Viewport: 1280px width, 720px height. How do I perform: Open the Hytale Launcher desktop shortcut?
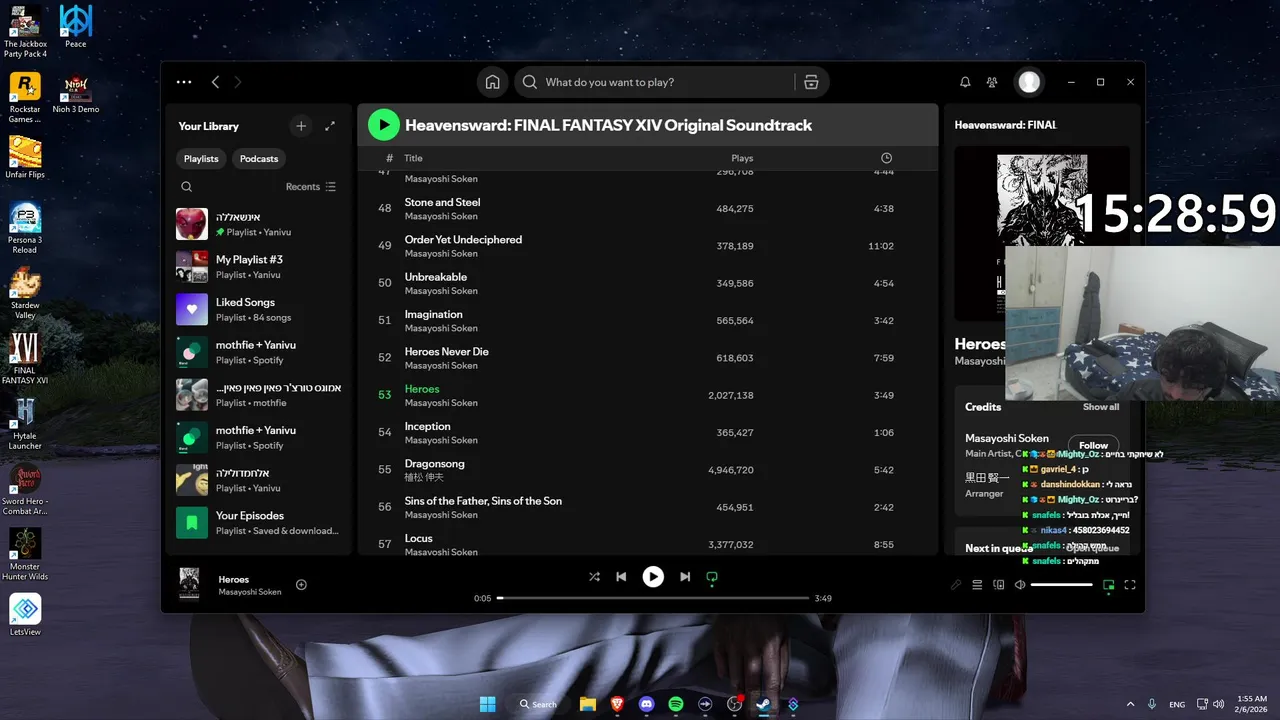tap(25, 424)
